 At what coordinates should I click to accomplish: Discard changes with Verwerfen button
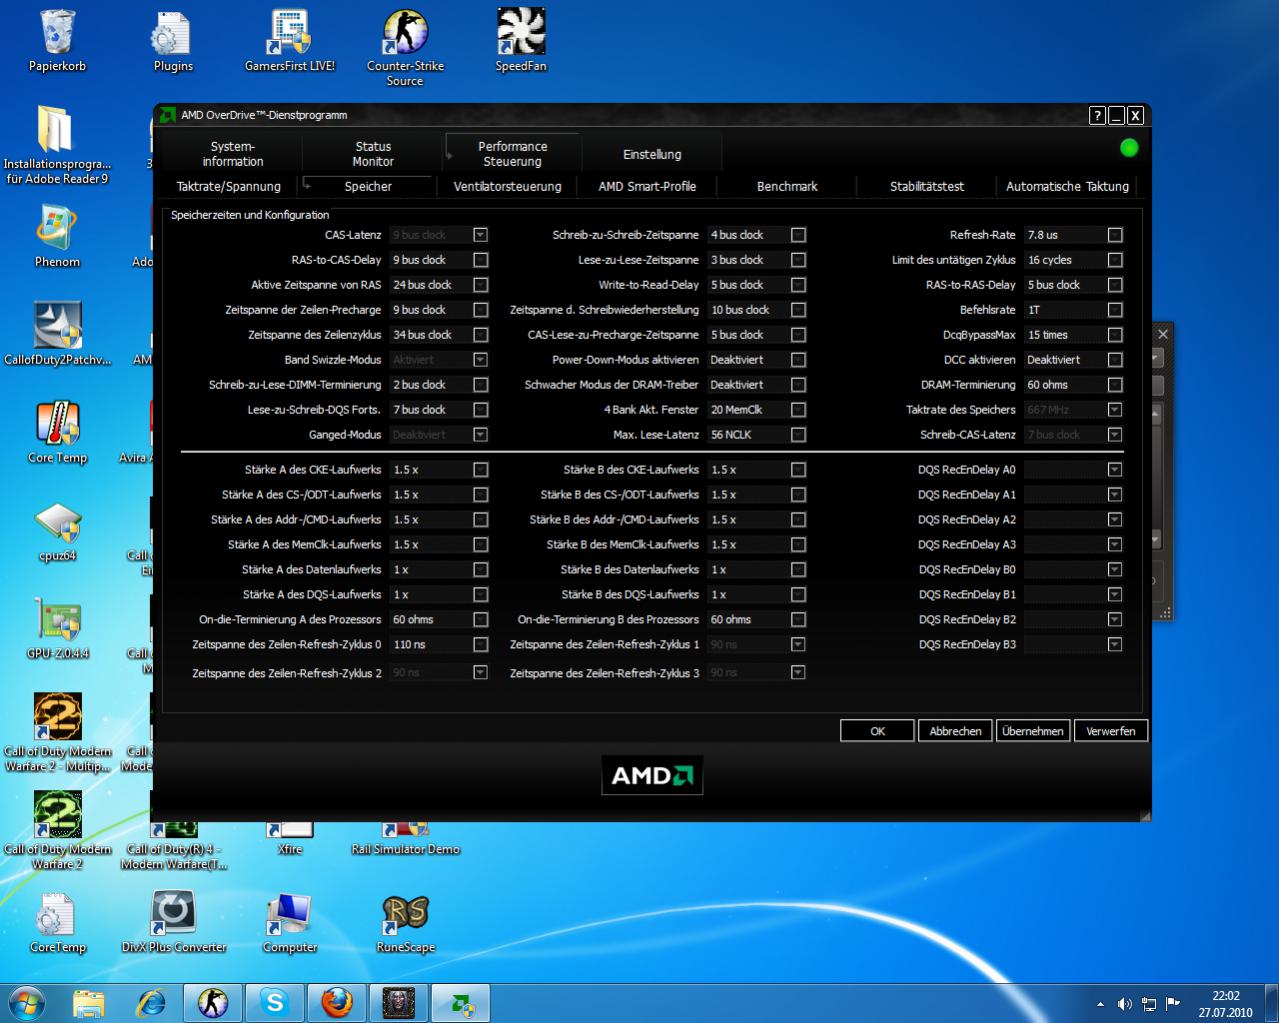(1110, 731)
